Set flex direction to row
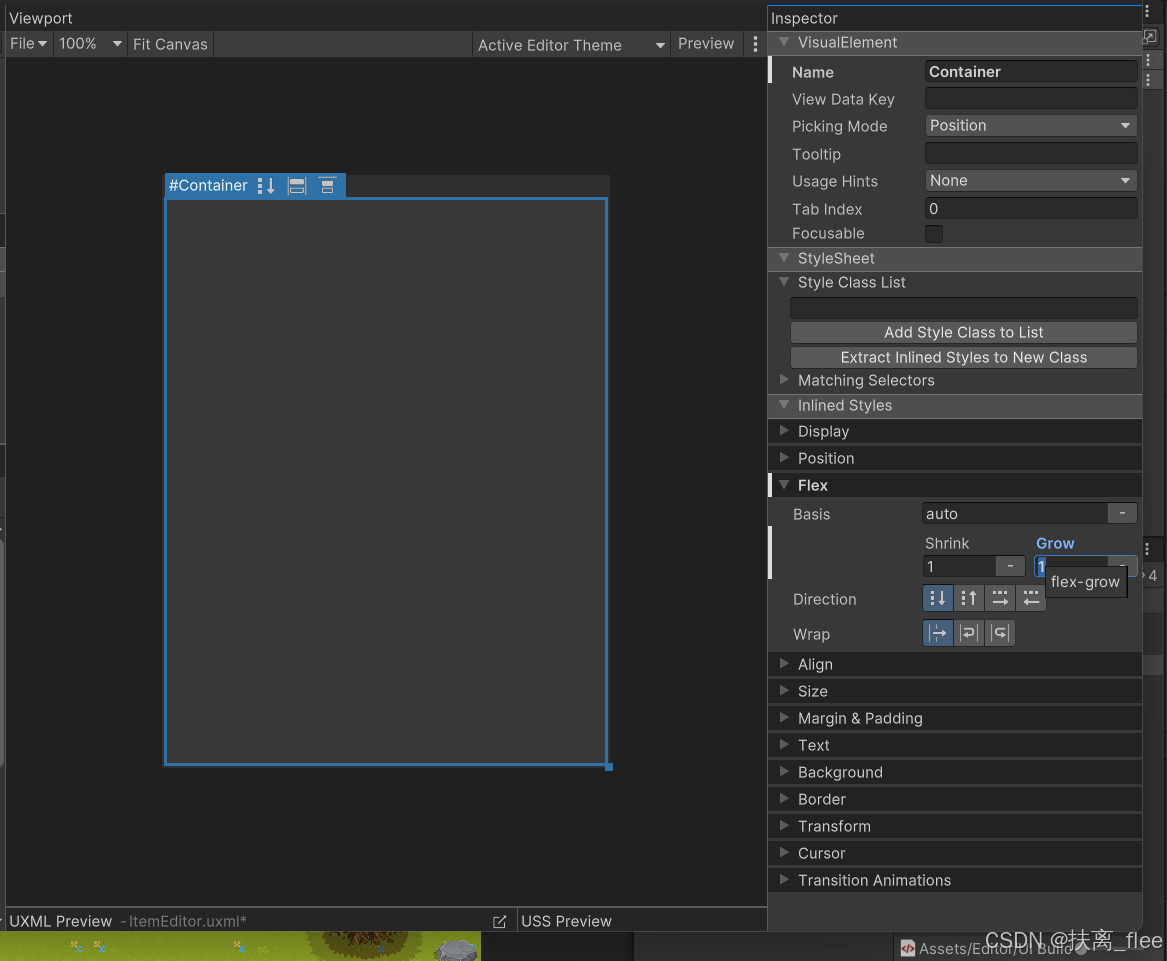 (1000, 598)
